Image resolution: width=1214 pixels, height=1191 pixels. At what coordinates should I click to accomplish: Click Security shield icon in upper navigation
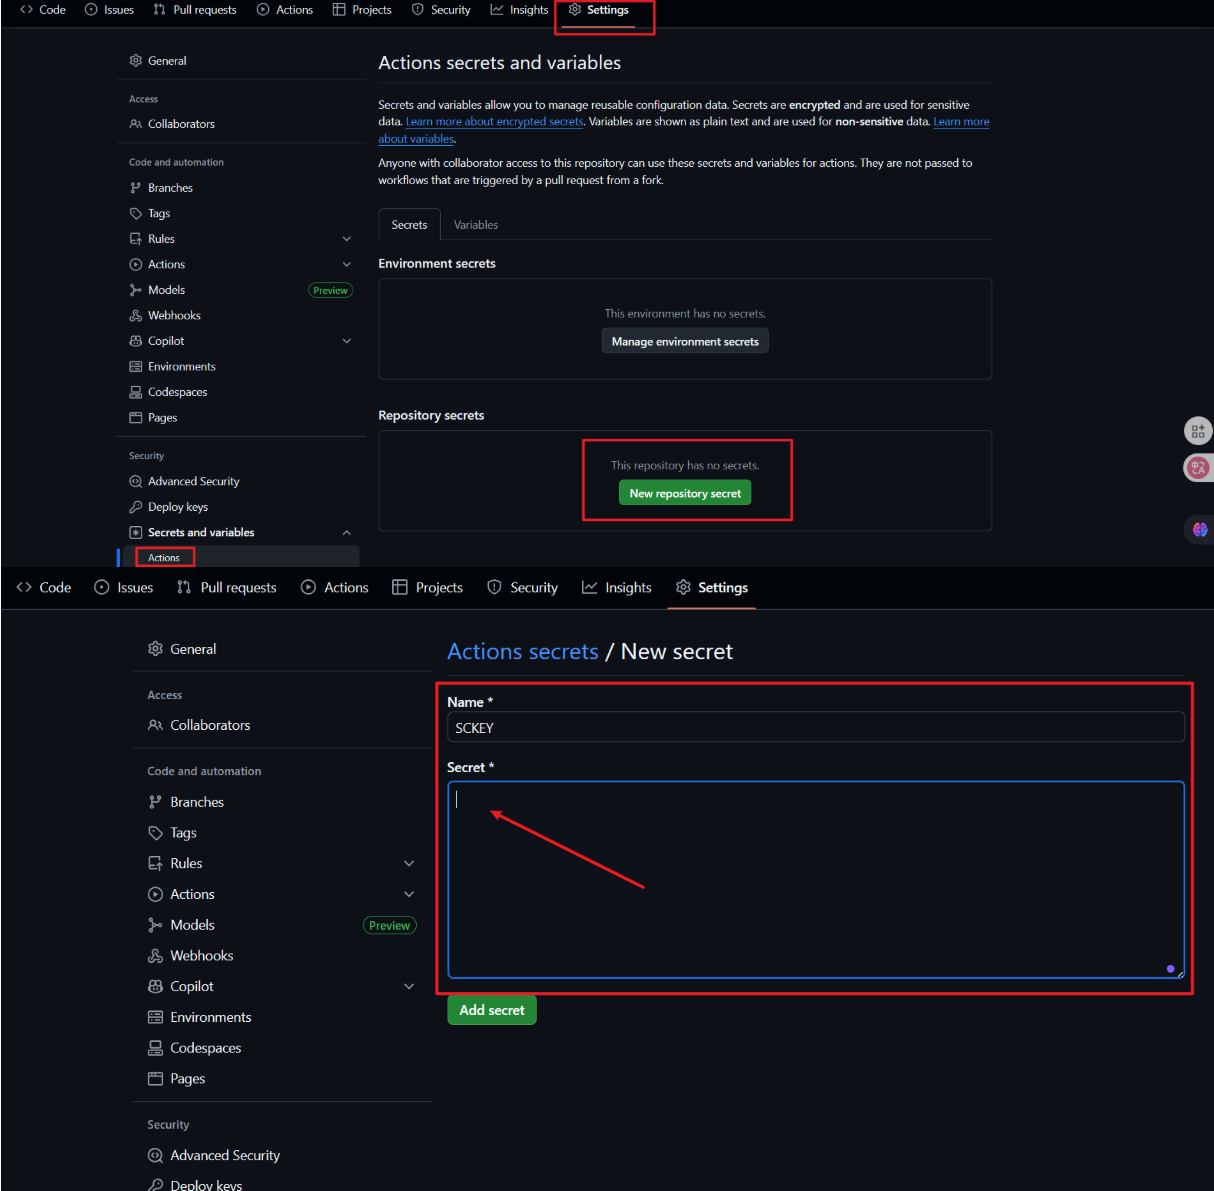tap(418, 10)
